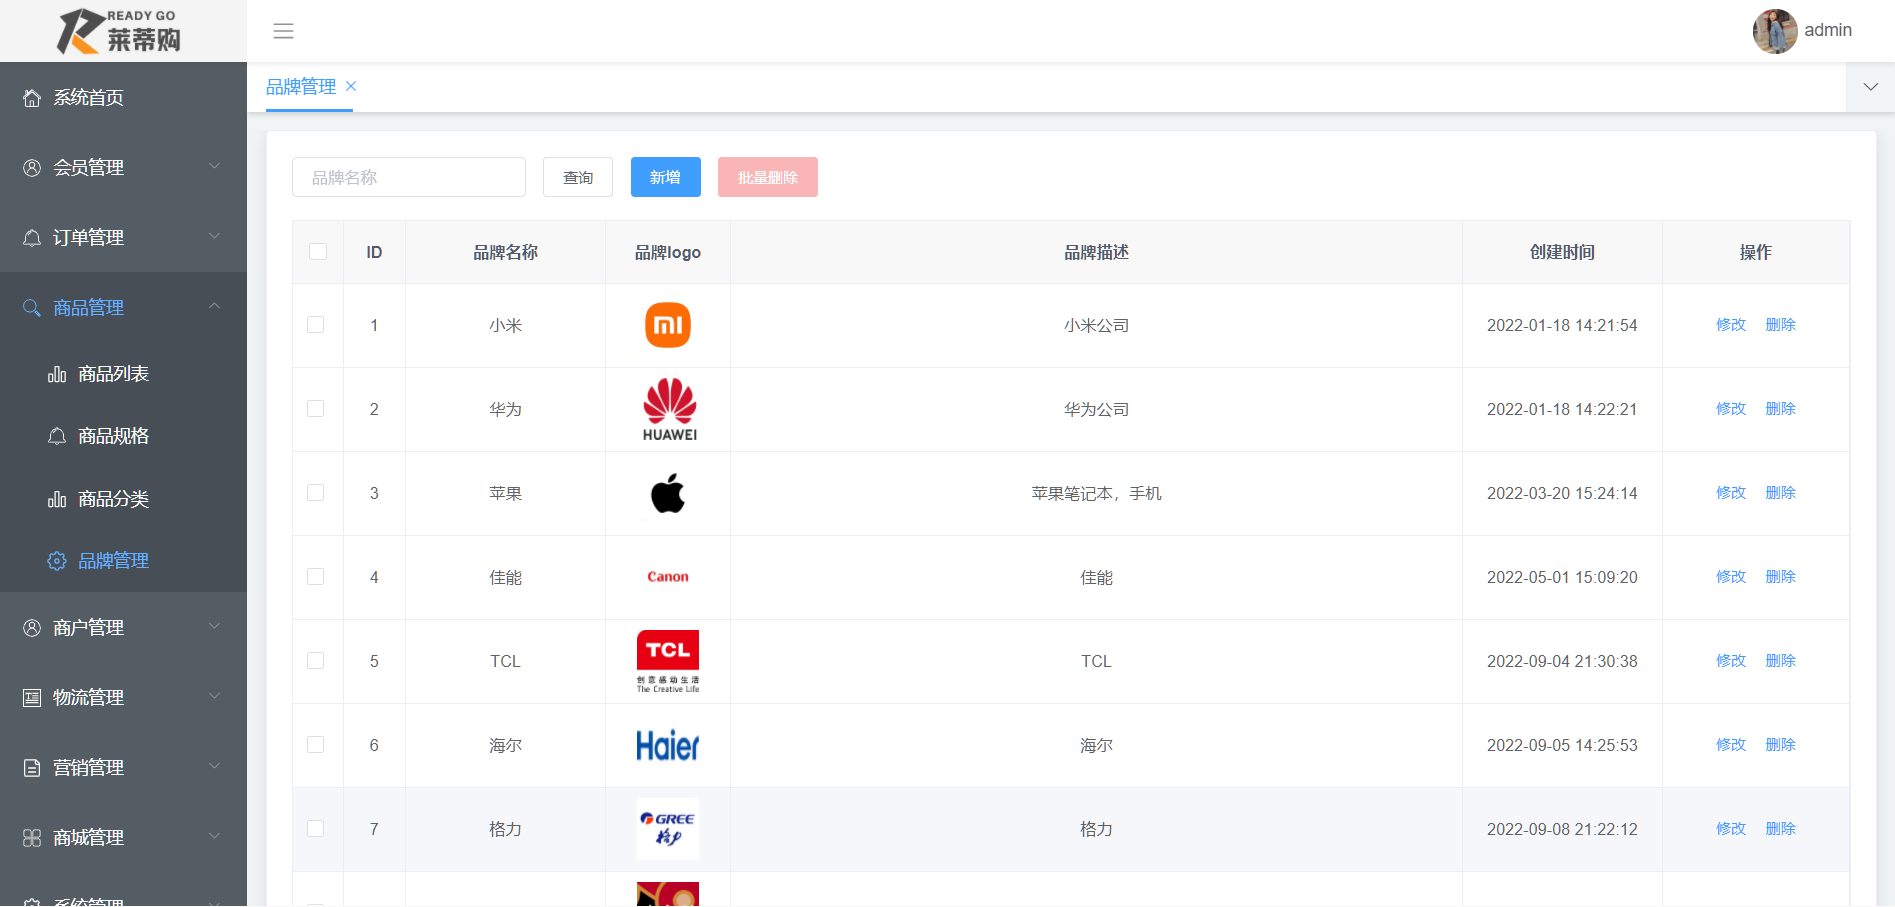
Task: Click the 系统首页 home icon
Action: (32, 98)
